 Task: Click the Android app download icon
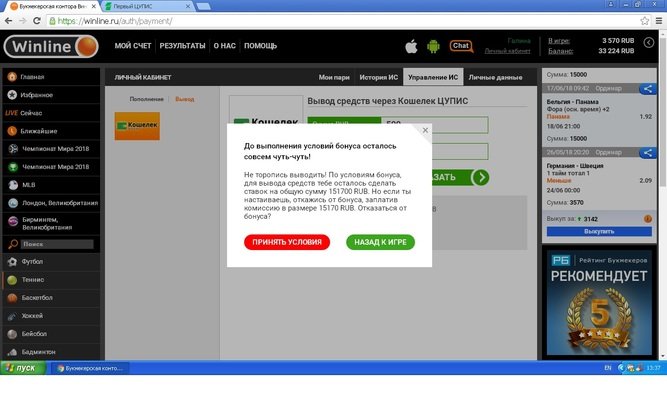pos(433,46)
